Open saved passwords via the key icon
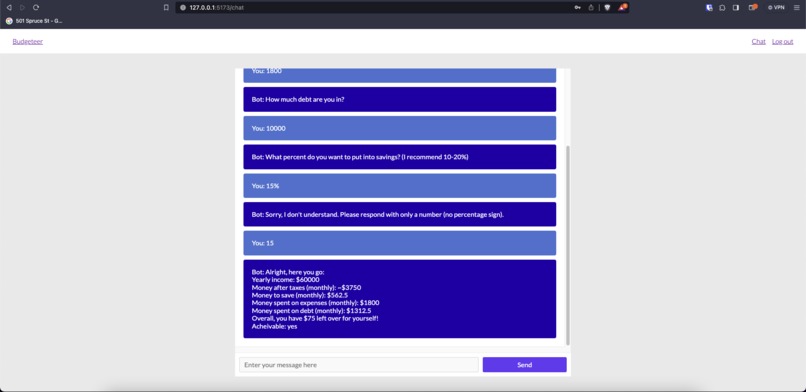Image resolution: width=806 pixels, height=392 pixels. click(x=578, y=8)
